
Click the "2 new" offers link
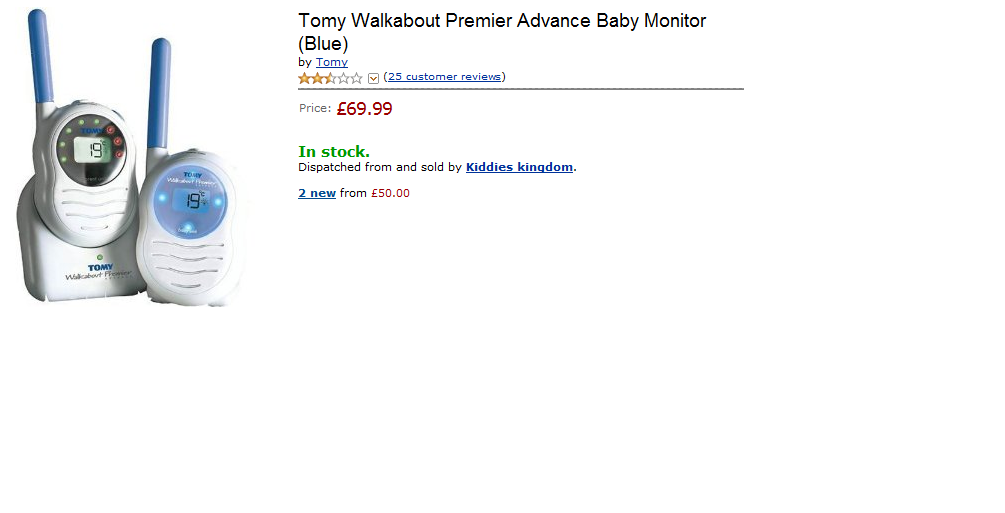[317, 193]
